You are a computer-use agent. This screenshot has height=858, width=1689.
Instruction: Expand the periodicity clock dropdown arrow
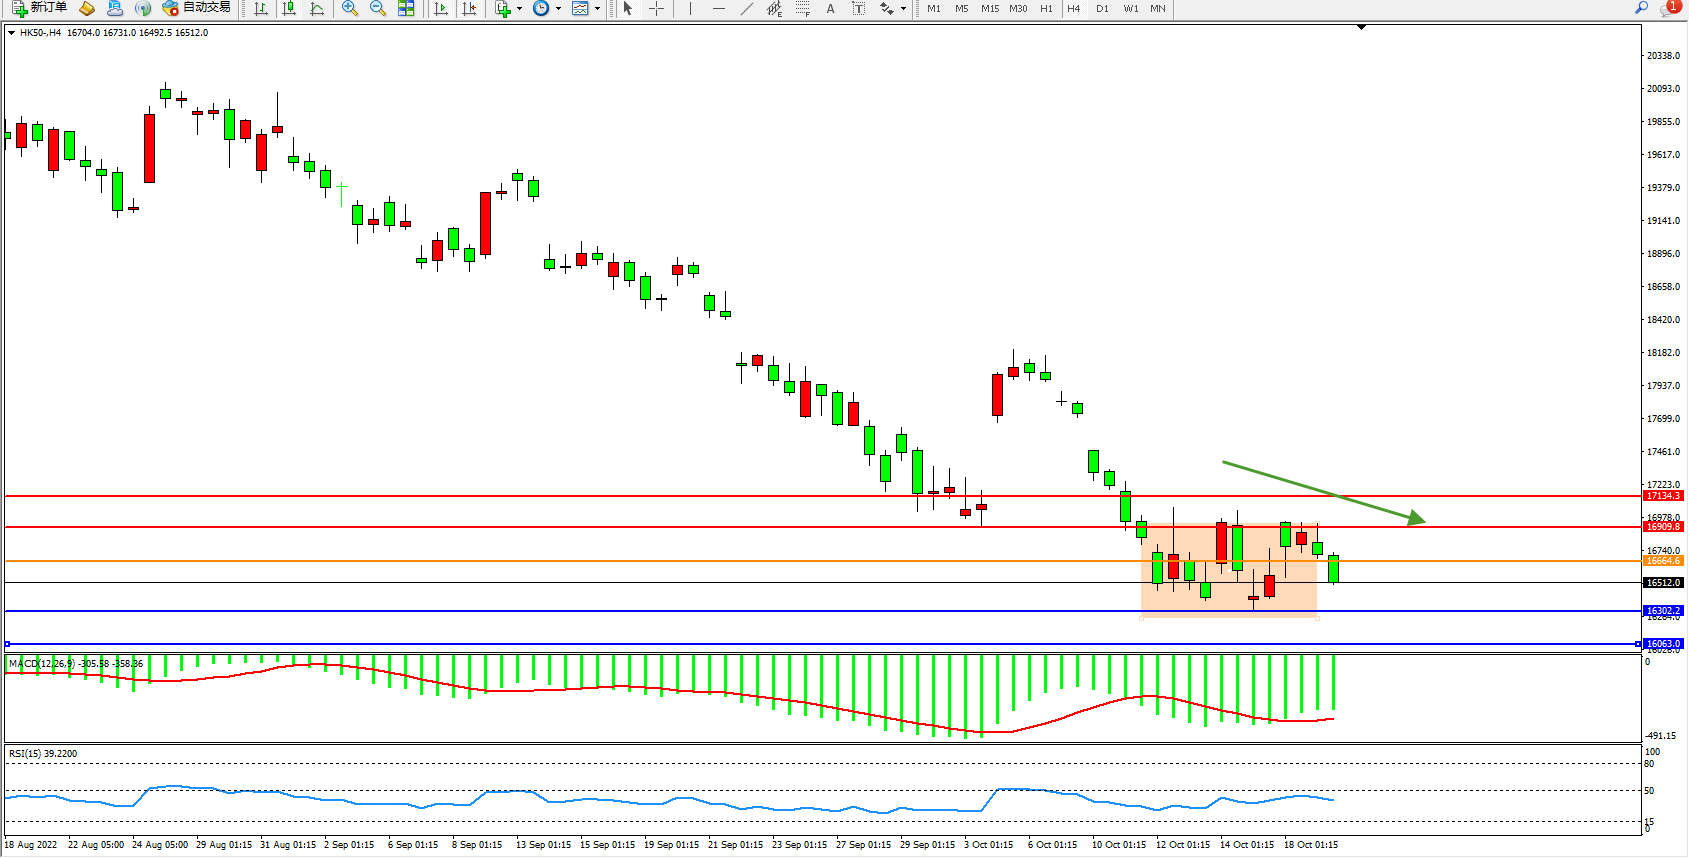558,9
